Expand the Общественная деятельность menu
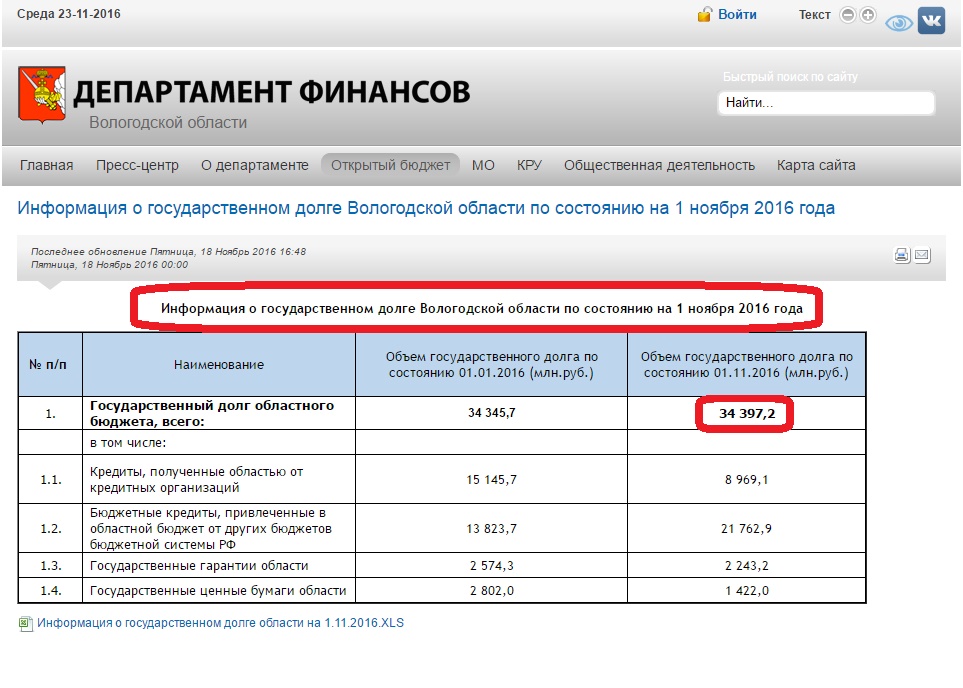This screenshot has height=688, width=963. coord(659,166)
